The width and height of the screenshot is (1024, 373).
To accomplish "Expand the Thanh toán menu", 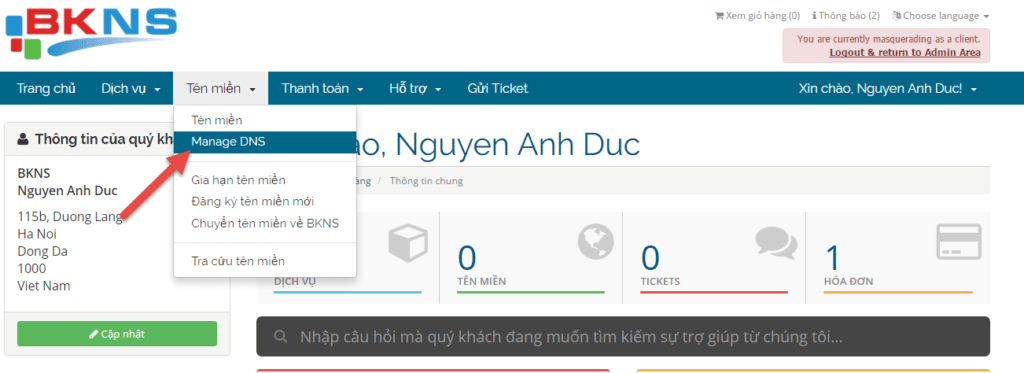I will (322, 88).
